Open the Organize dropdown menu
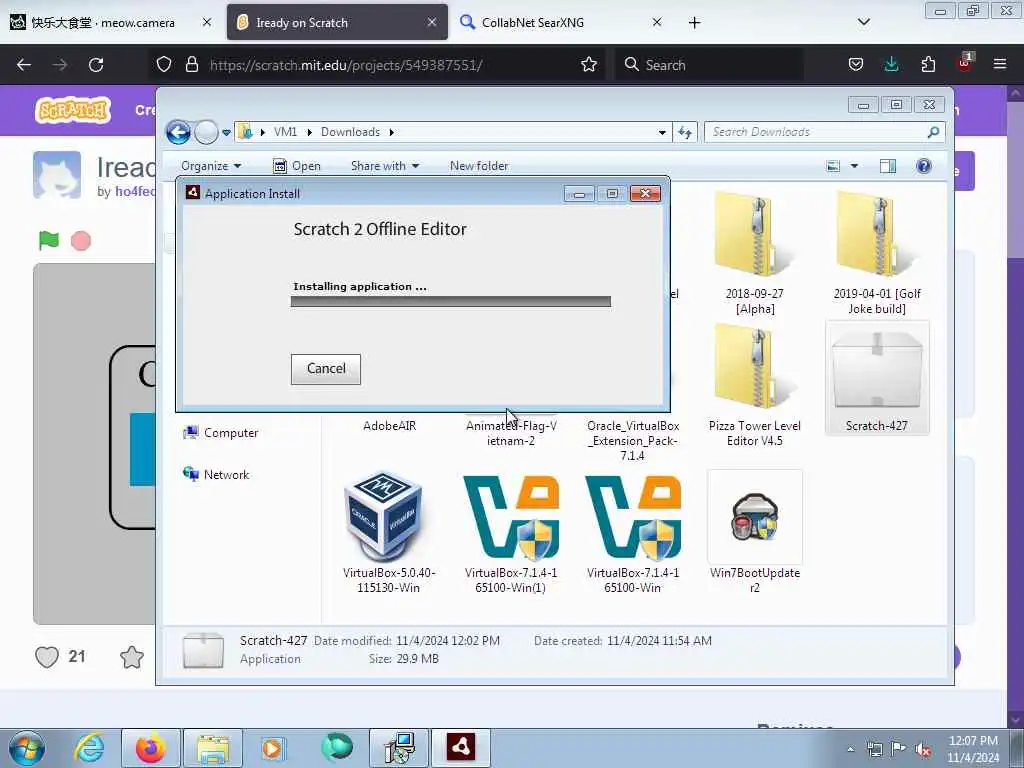This screenshot has height=768, width=1024. (211, 166)
